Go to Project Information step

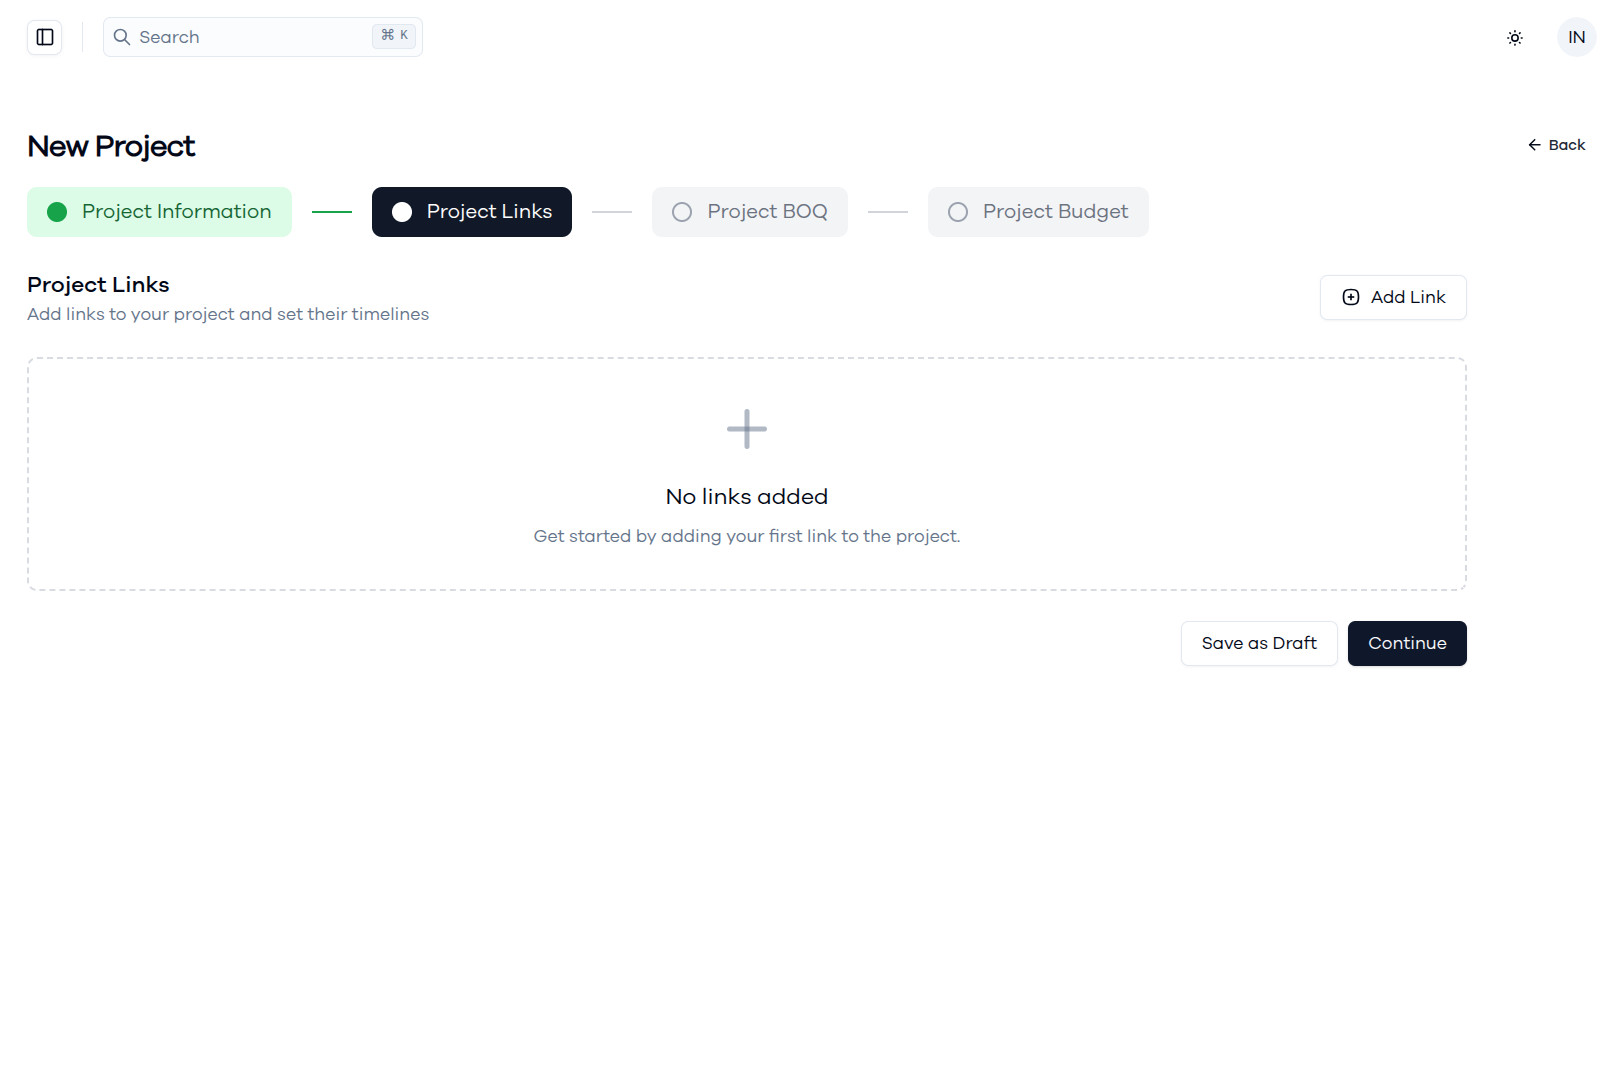pos(159,212)
